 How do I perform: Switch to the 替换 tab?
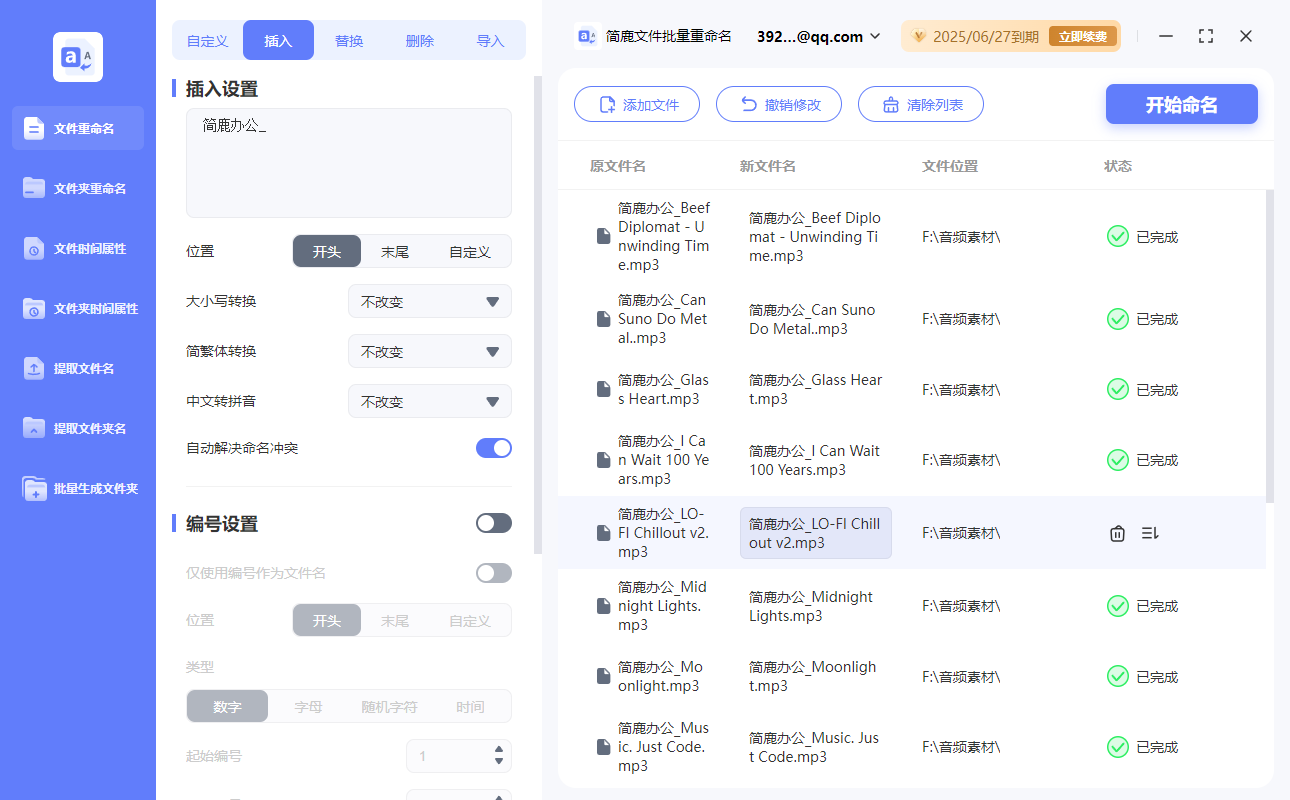(x=349, y=40)
